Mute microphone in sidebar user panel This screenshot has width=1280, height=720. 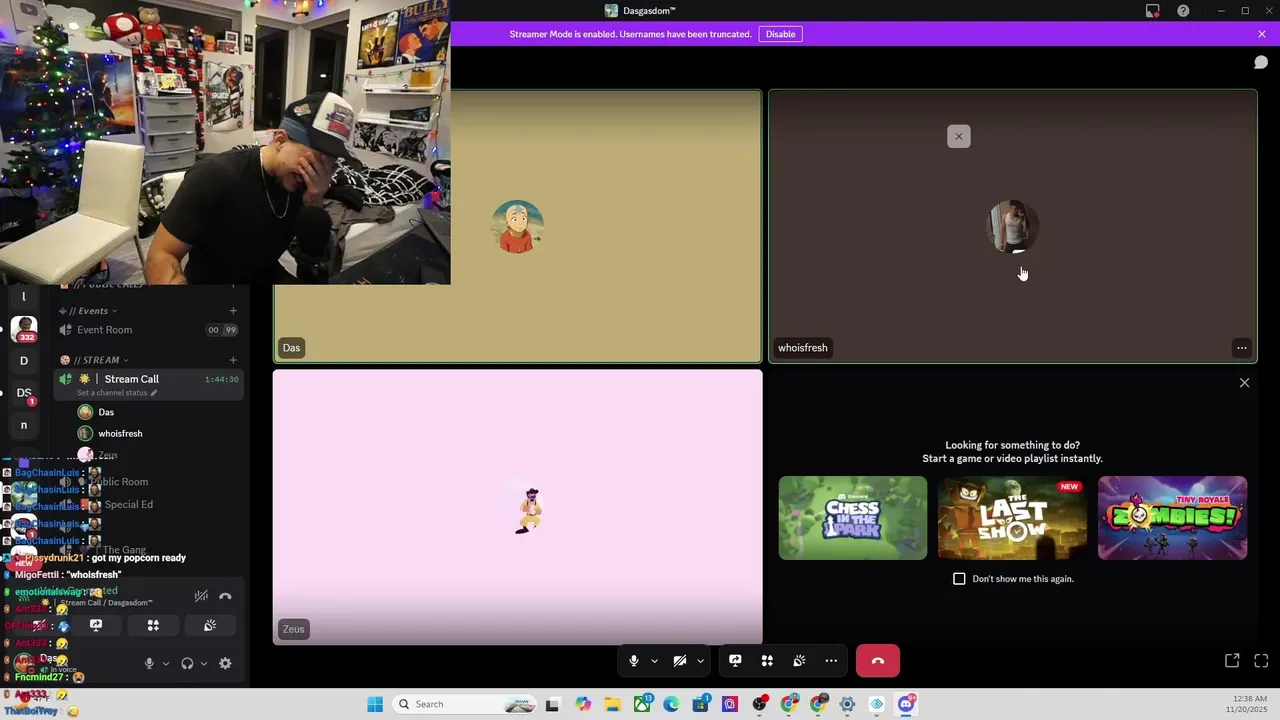[149, 663]
